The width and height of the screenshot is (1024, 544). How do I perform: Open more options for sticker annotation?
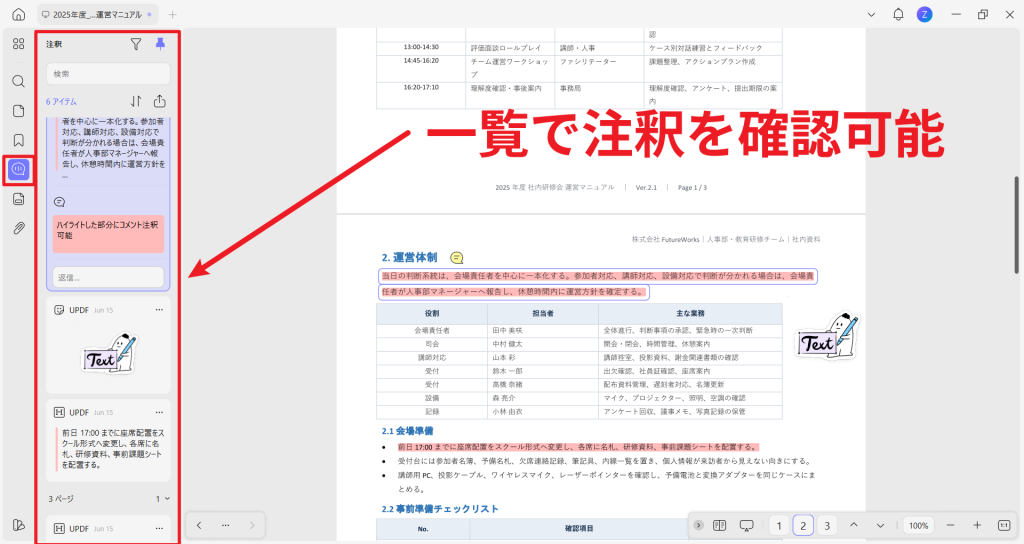tap(159, 310)
